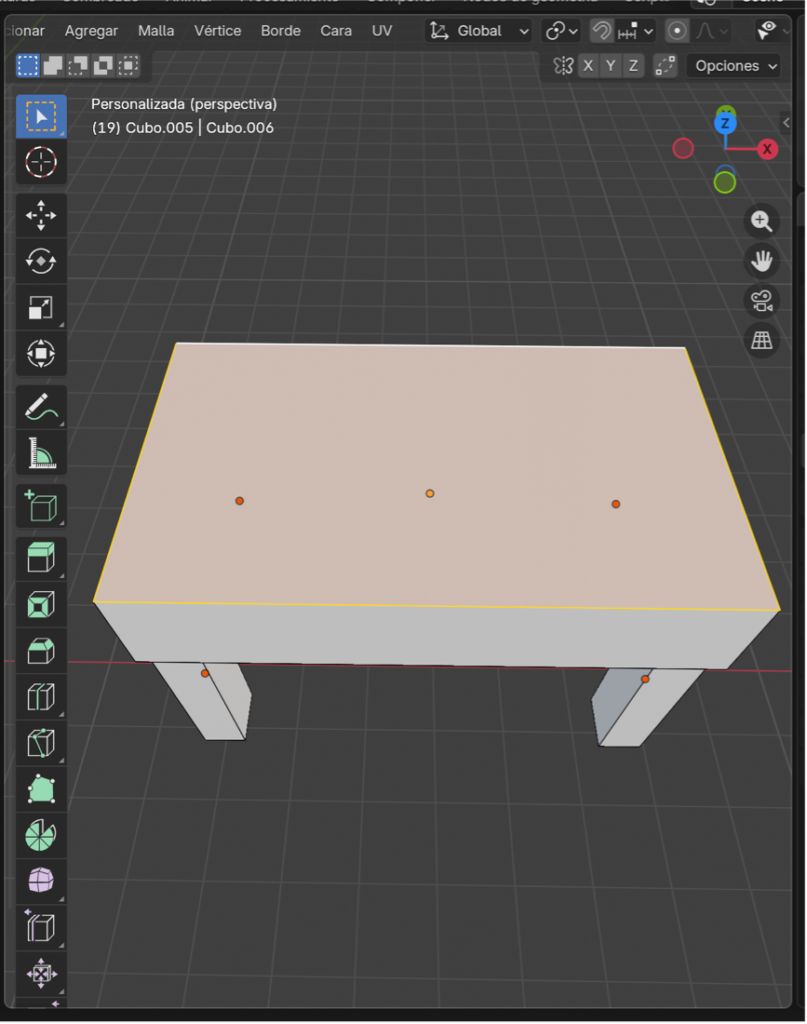The image size is (807, 1024).
Task: Set selection mode to new selection
Action: (28, 65)
